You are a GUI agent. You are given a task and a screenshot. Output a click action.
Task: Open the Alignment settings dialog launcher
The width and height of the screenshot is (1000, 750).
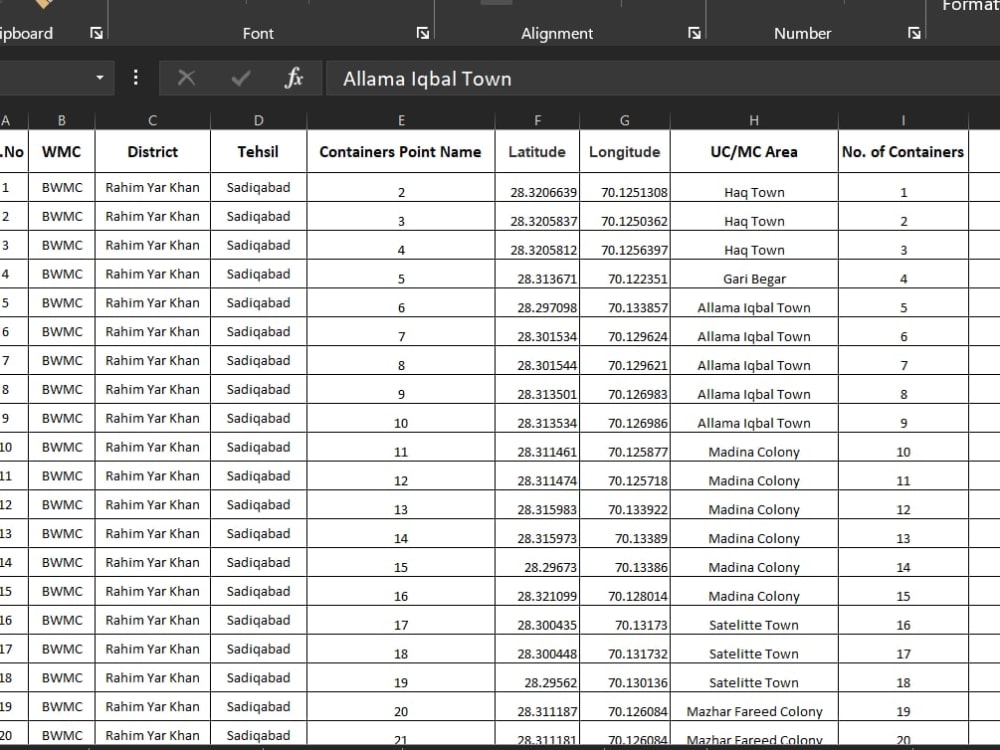point(695,33)
